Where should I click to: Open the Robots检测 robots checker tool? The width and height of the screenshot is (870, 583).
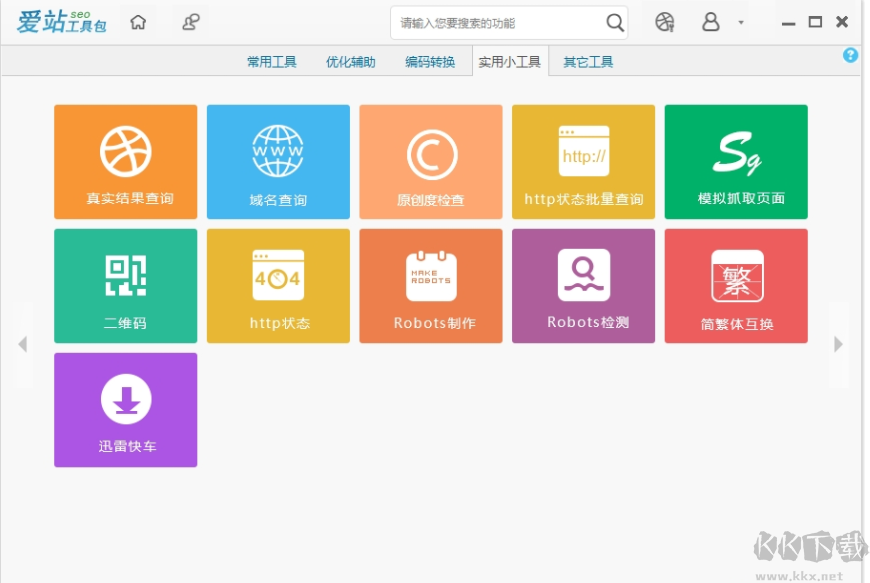[x=584, y=285]
